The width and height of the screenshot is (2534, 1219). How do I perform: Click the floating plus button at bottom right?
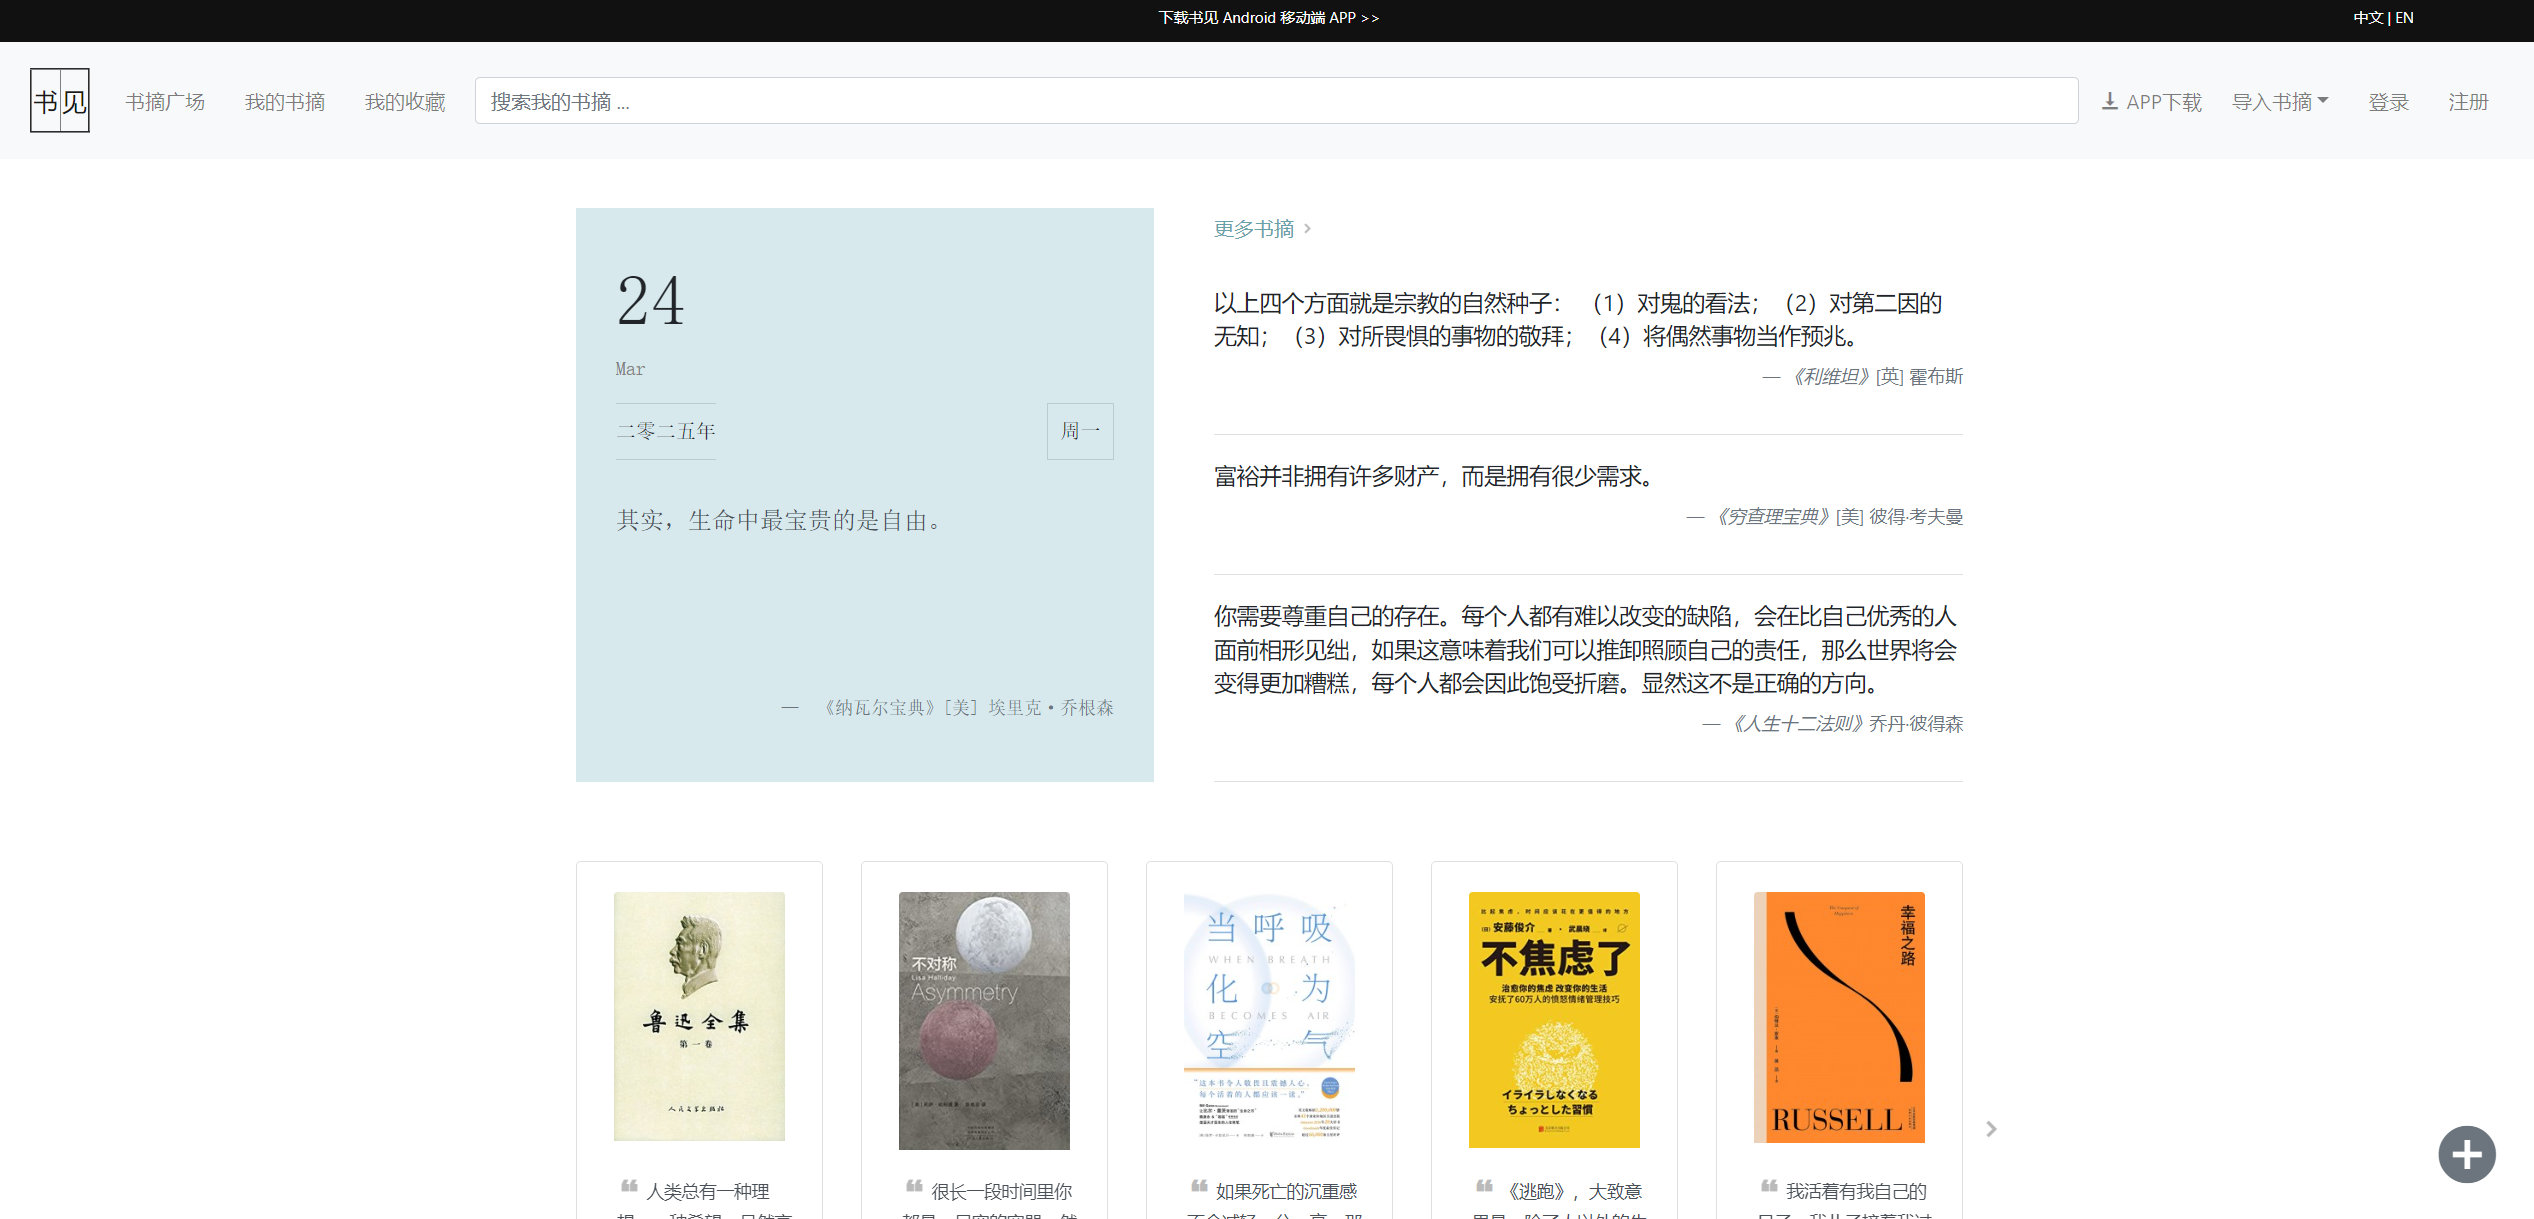coord(2467,1154)
